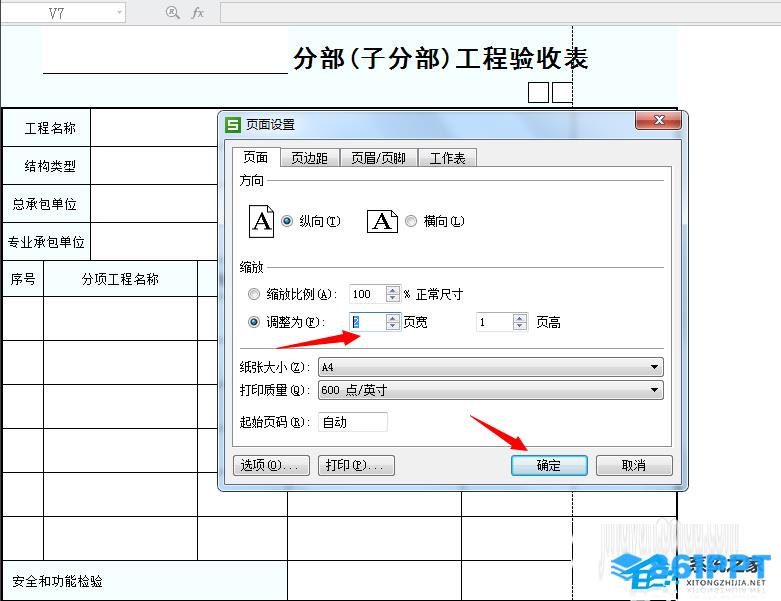Screen dimensions: 781x601
Task: Open the 打印质量 600 点/英寸 dropdown
Action: [x=654, y=390]
